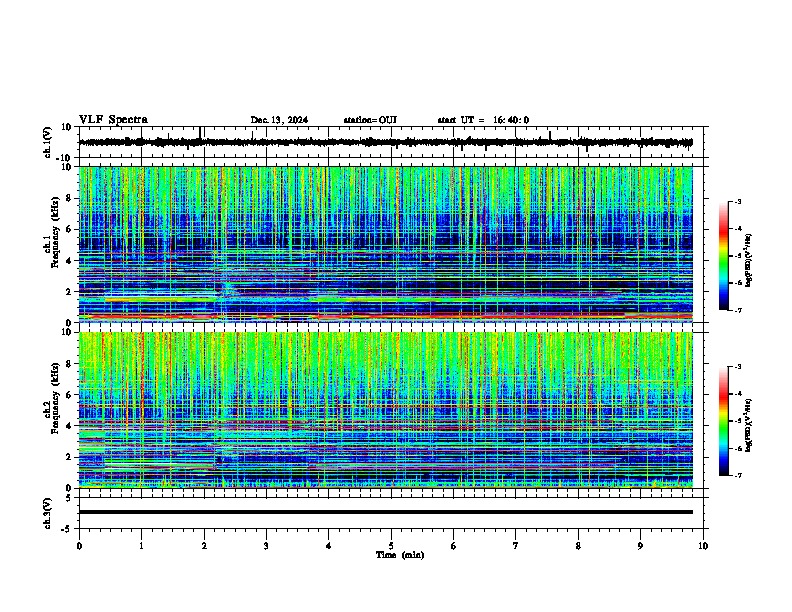Click time axis tick label "5"

(x=391, y=546)
